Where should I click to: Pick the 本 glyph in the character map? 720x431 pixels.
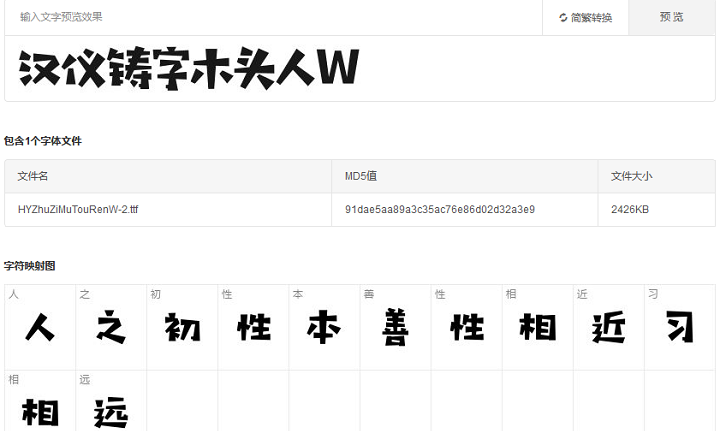(324, 328)
